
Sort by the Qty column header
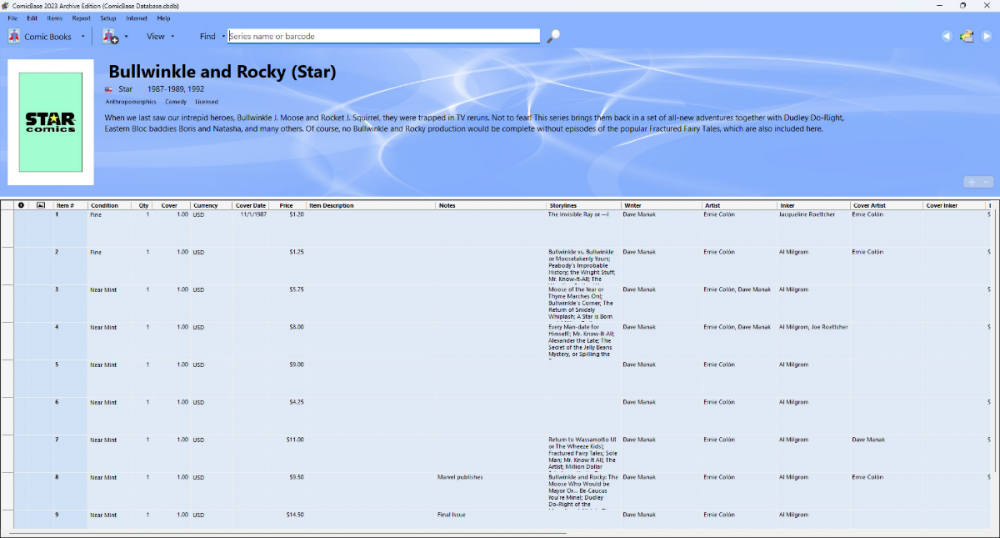point(143,205)
